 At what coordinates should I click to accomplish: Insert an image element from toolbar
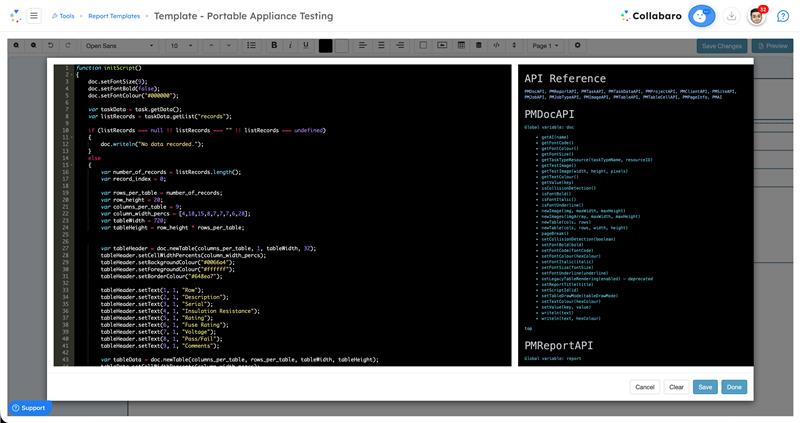pyautogui.click(x=442, y=45)
